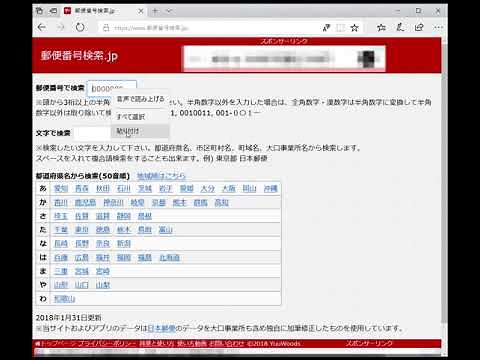The width and height of the screenshot is (480, 360).
Task: Open the 長野 prefecture link
Action: (82, 244)
